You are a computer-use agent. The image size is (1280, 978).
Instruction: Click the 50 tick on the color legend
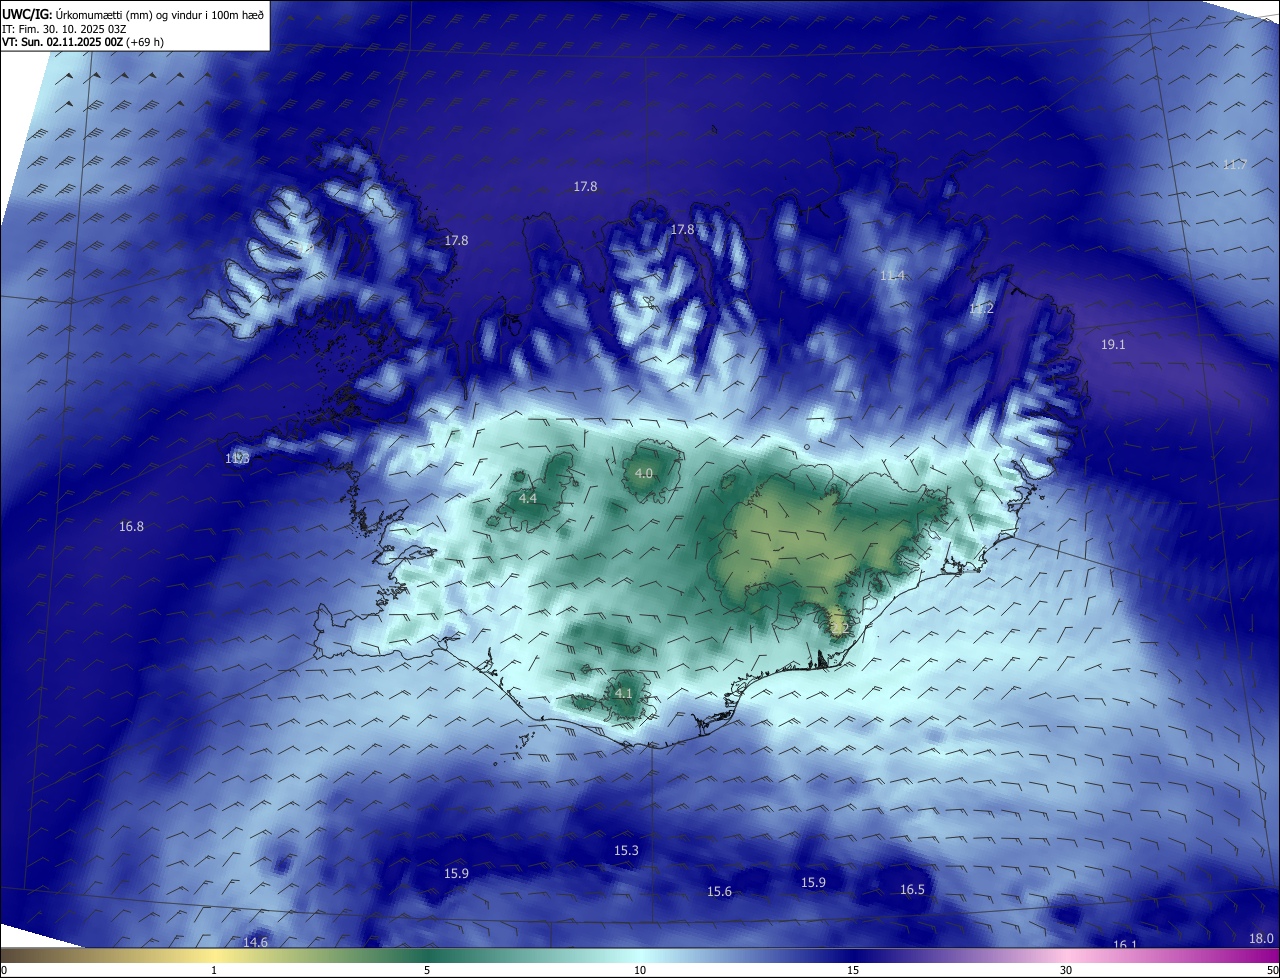pos(1272,970)
